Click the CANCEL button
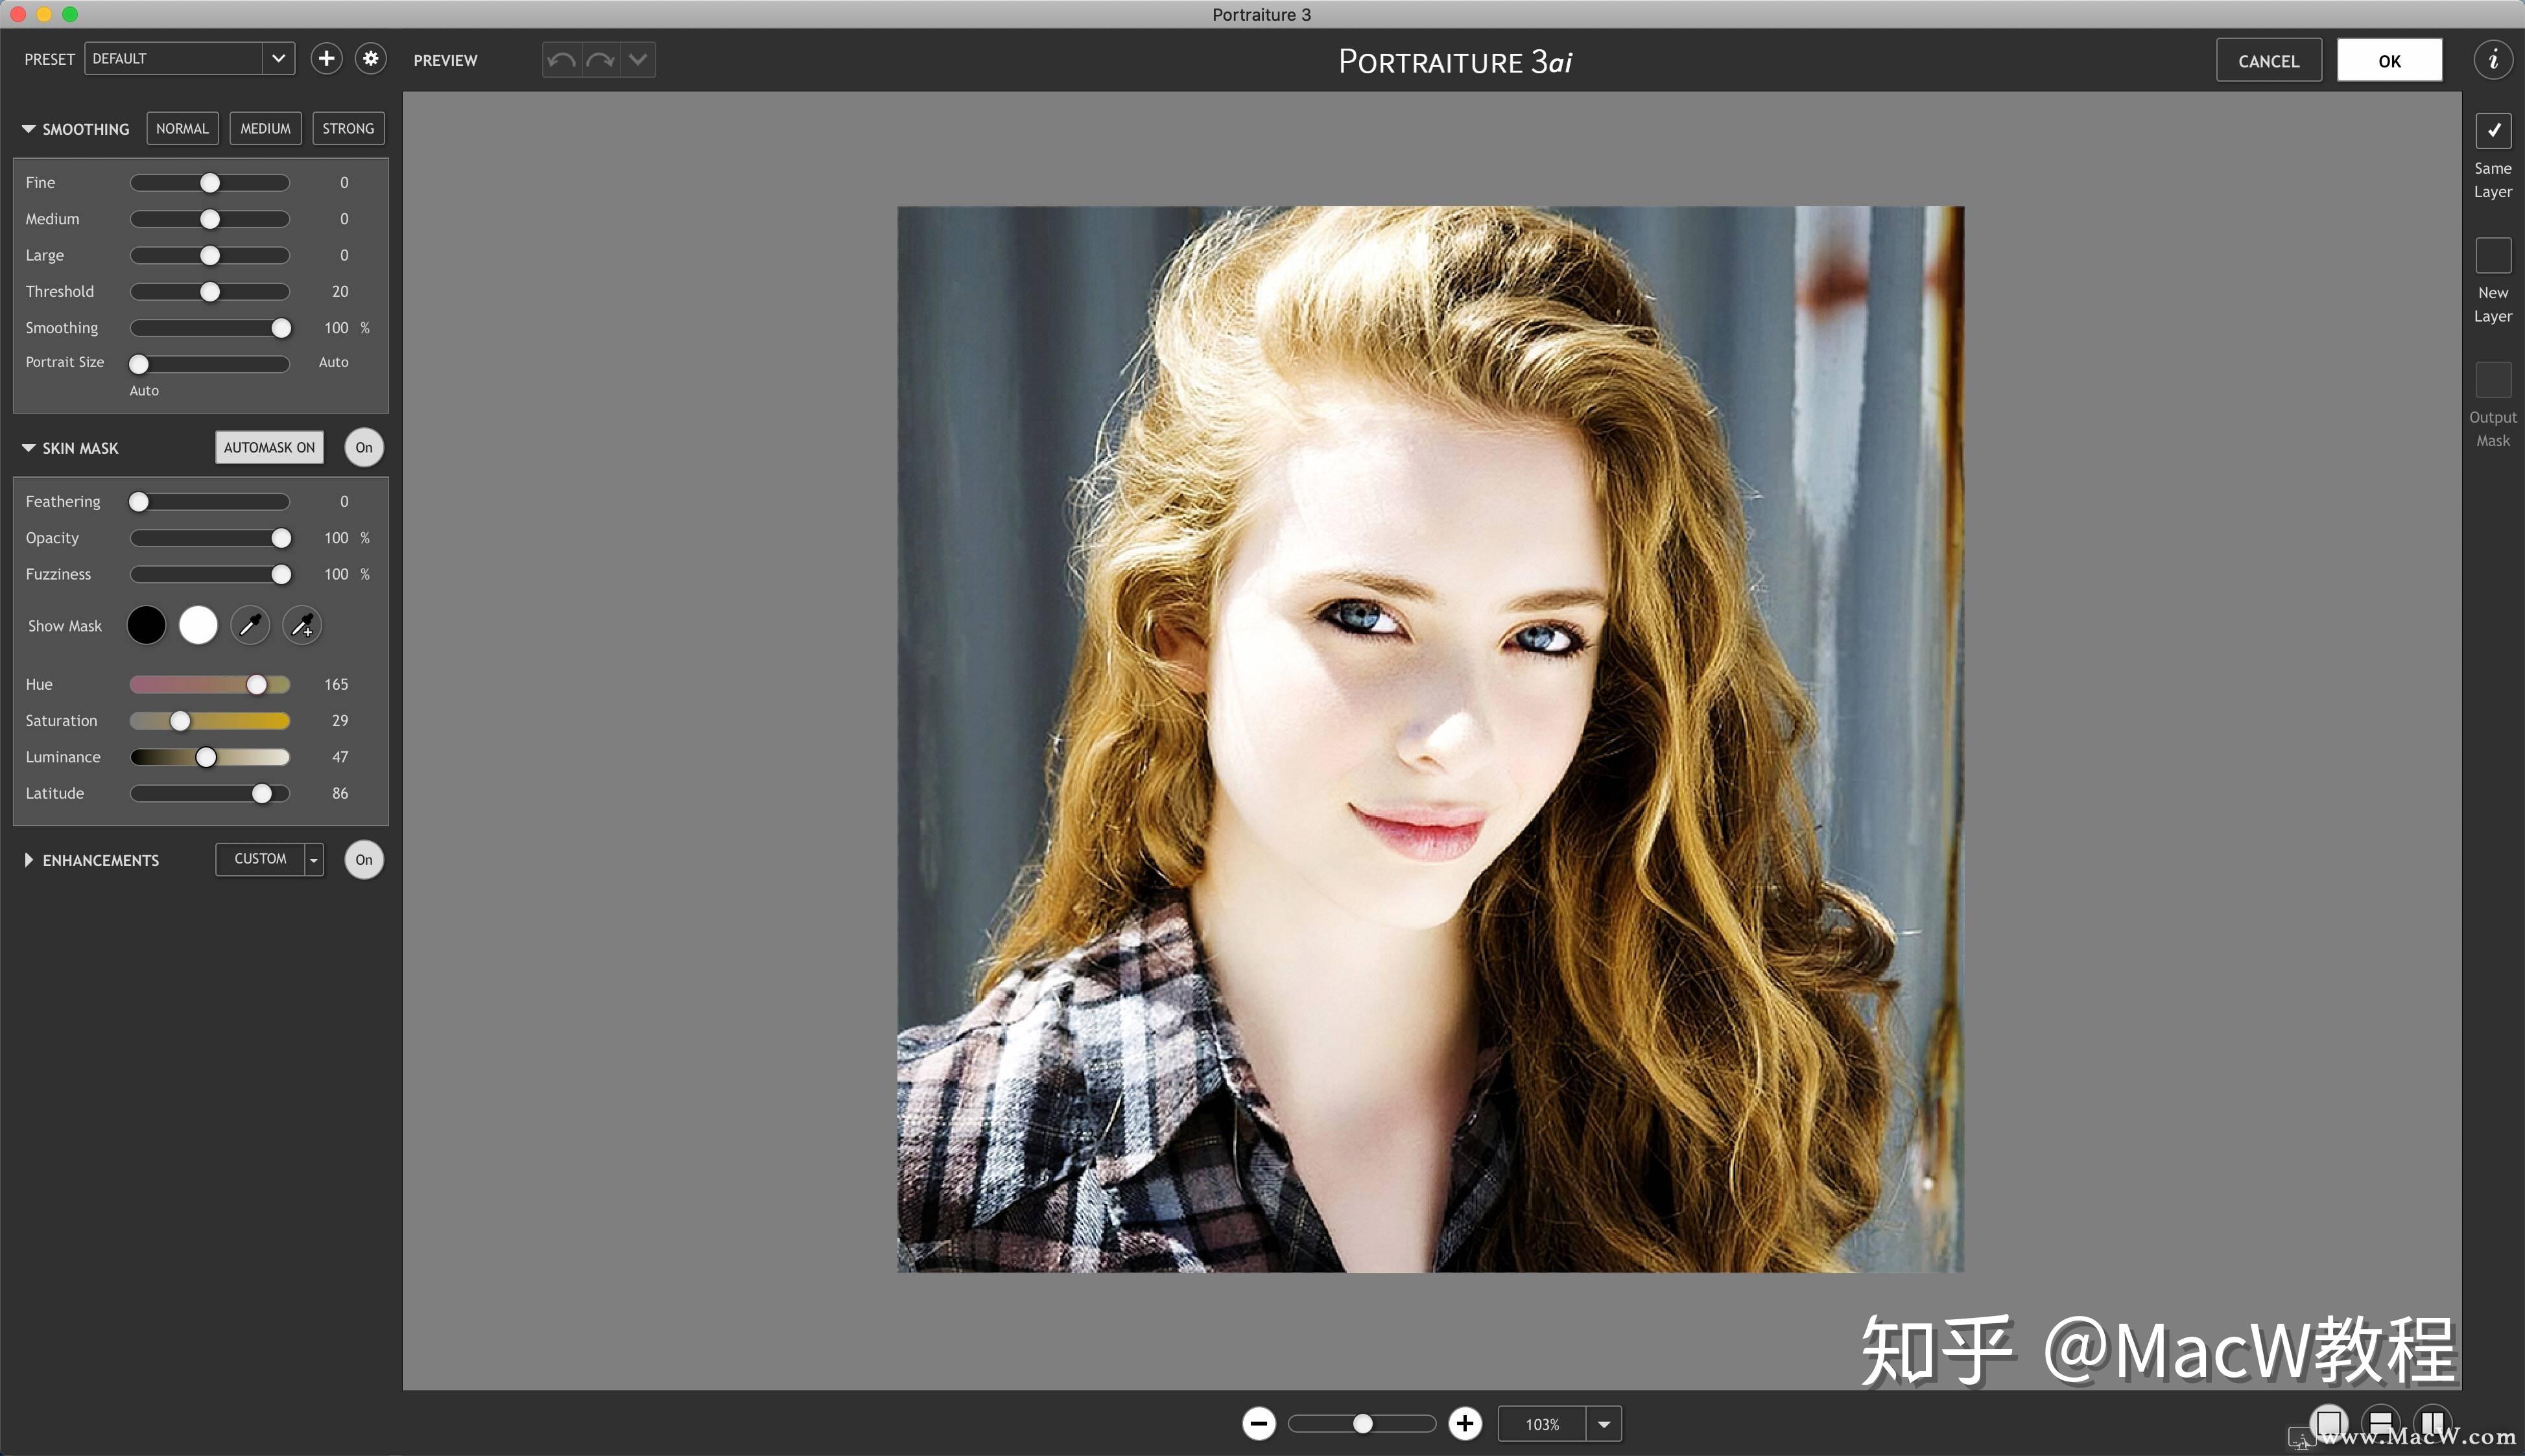Screen dimensions: 2525x1456 (2268, 61)
